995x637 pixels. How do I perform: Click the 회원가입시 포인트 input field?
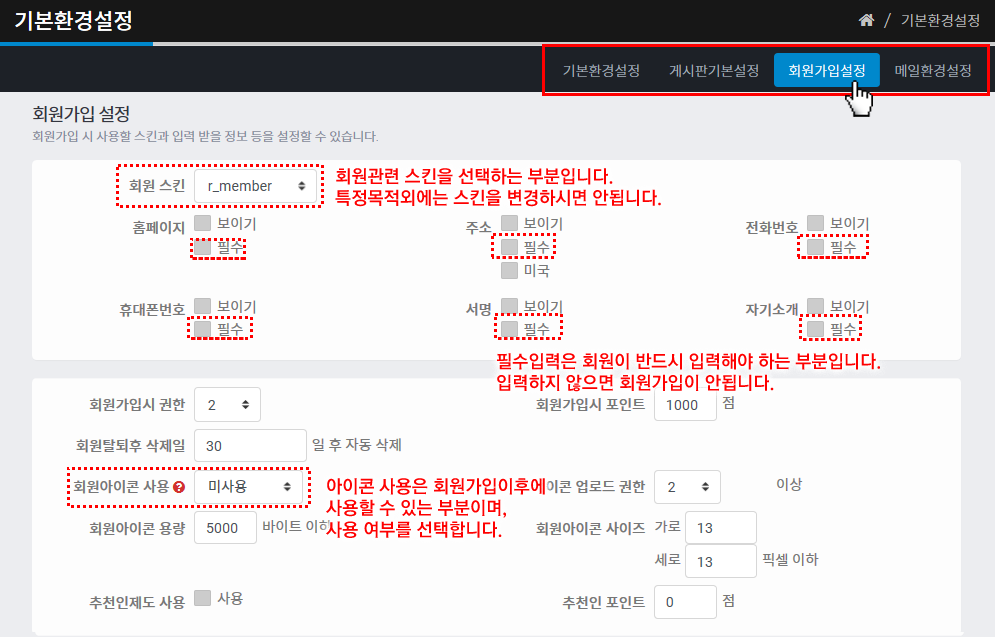coord(685,404)
